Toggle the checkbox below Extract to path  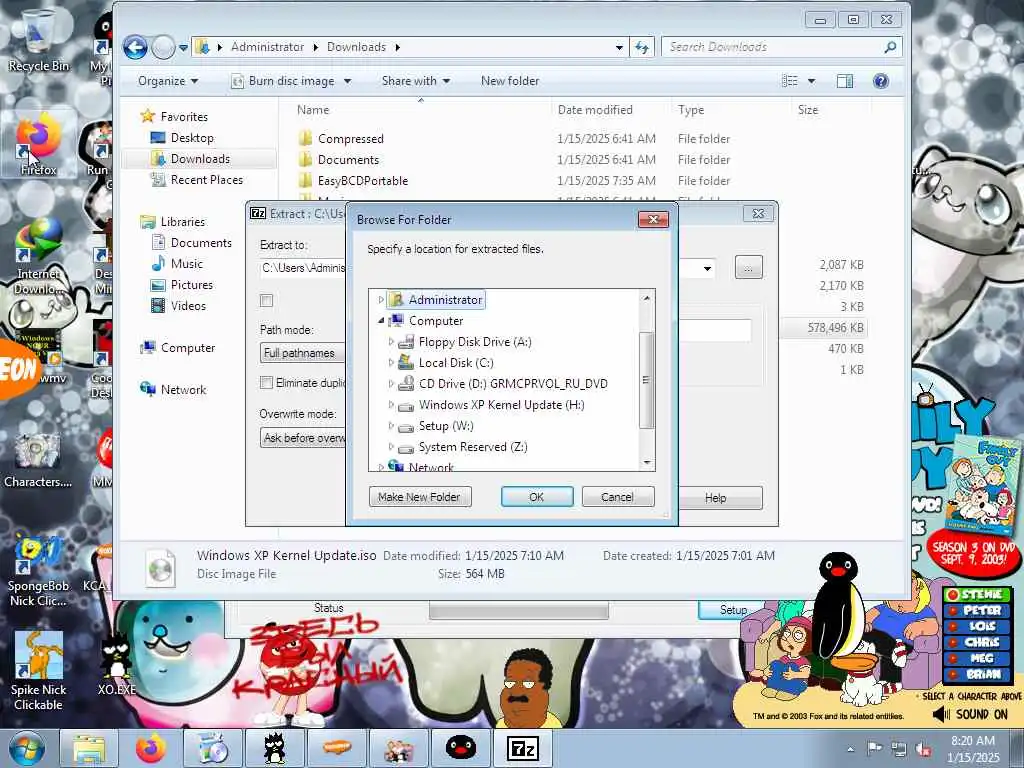pos(266,300)
